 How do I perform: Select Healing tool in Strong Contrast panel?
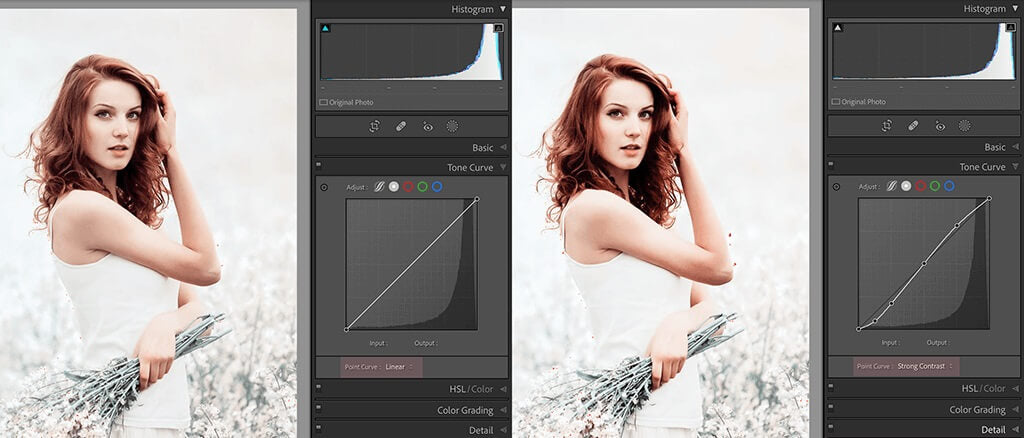914,126
